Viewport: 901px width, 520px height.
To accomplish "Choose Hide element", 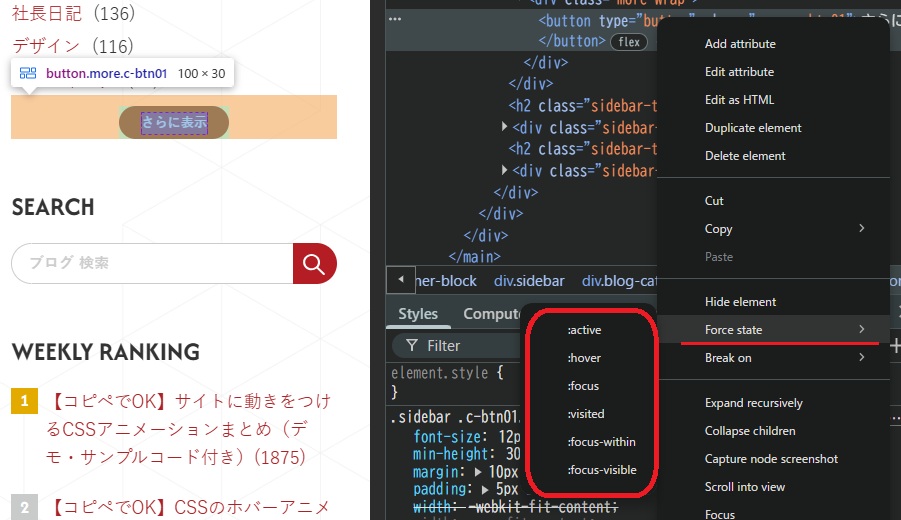I will click(x=741, y=302).
